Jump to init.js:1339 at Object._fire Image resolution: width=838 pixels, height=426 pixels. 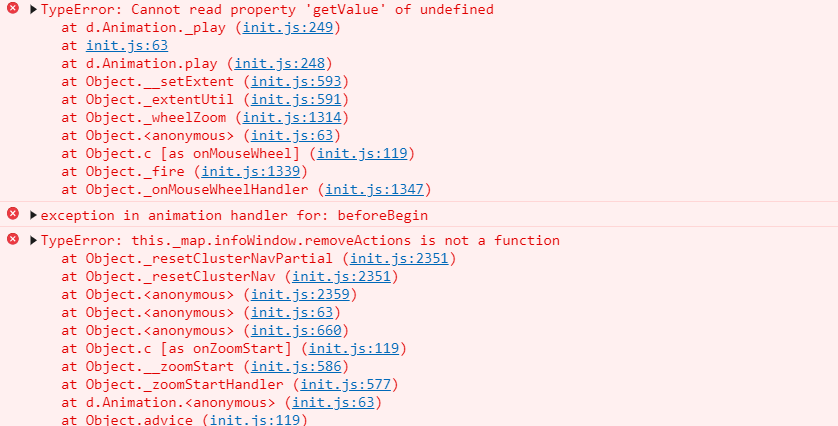(x=251, y=172)
